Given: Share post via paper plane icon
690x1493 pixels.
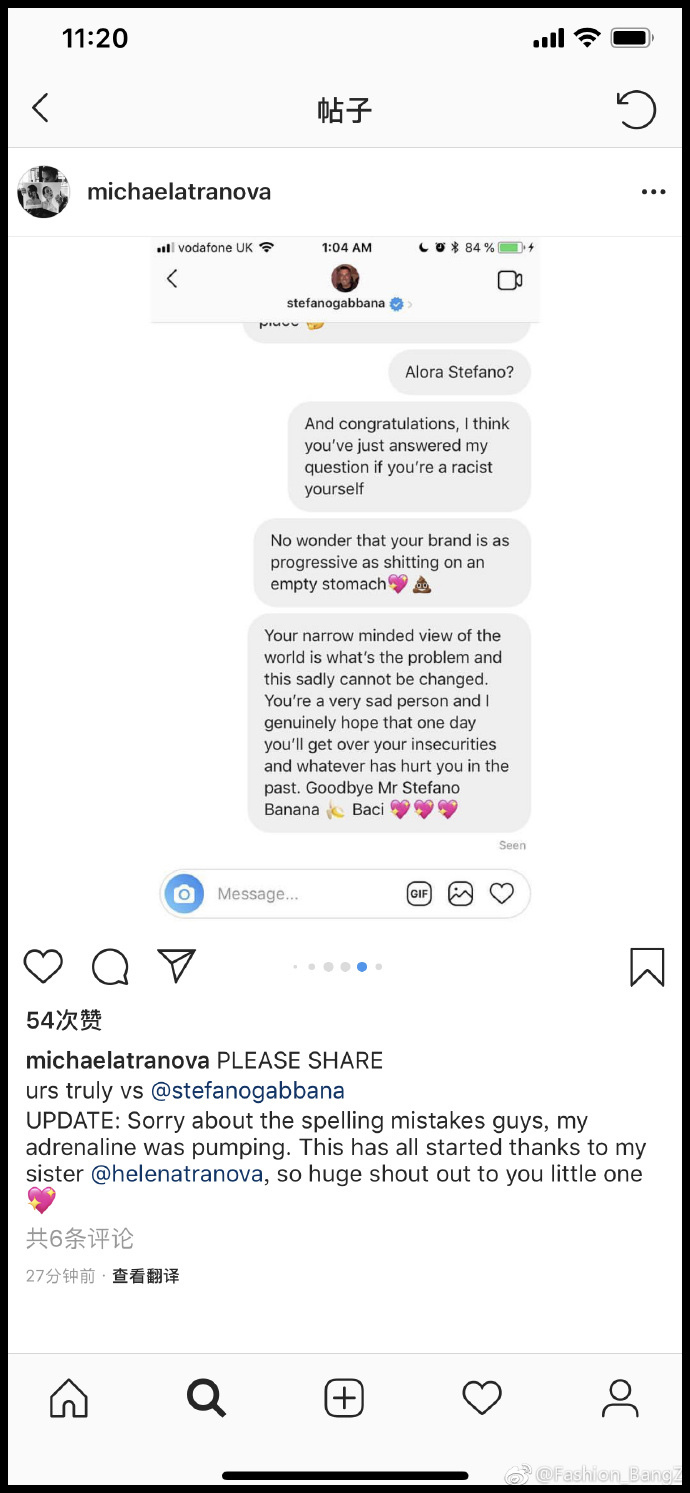Looking at the screenshot, I should [177, 965].
